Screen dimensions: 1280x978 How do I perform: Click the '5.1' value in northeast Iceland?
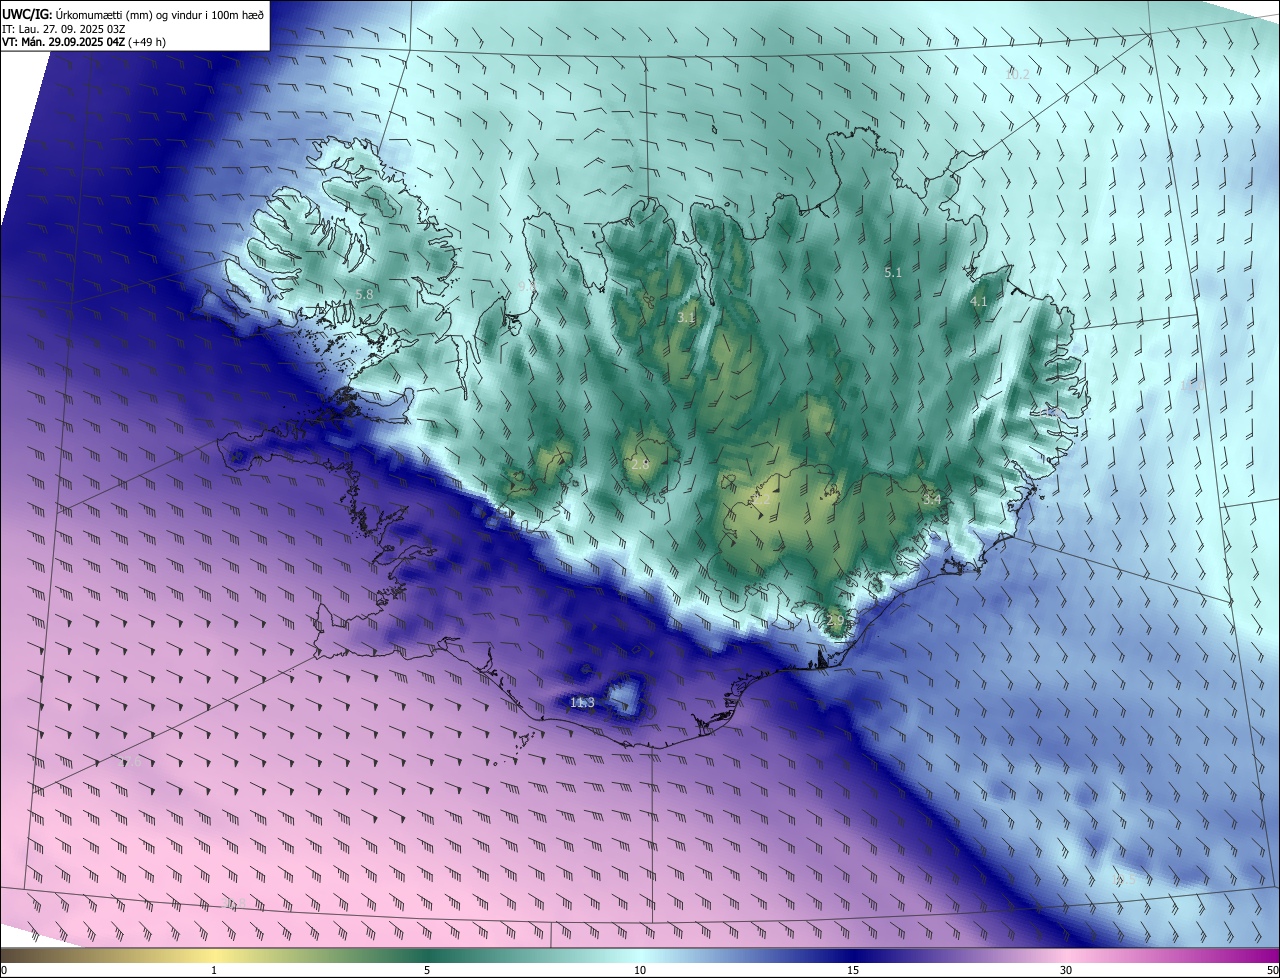893,272
